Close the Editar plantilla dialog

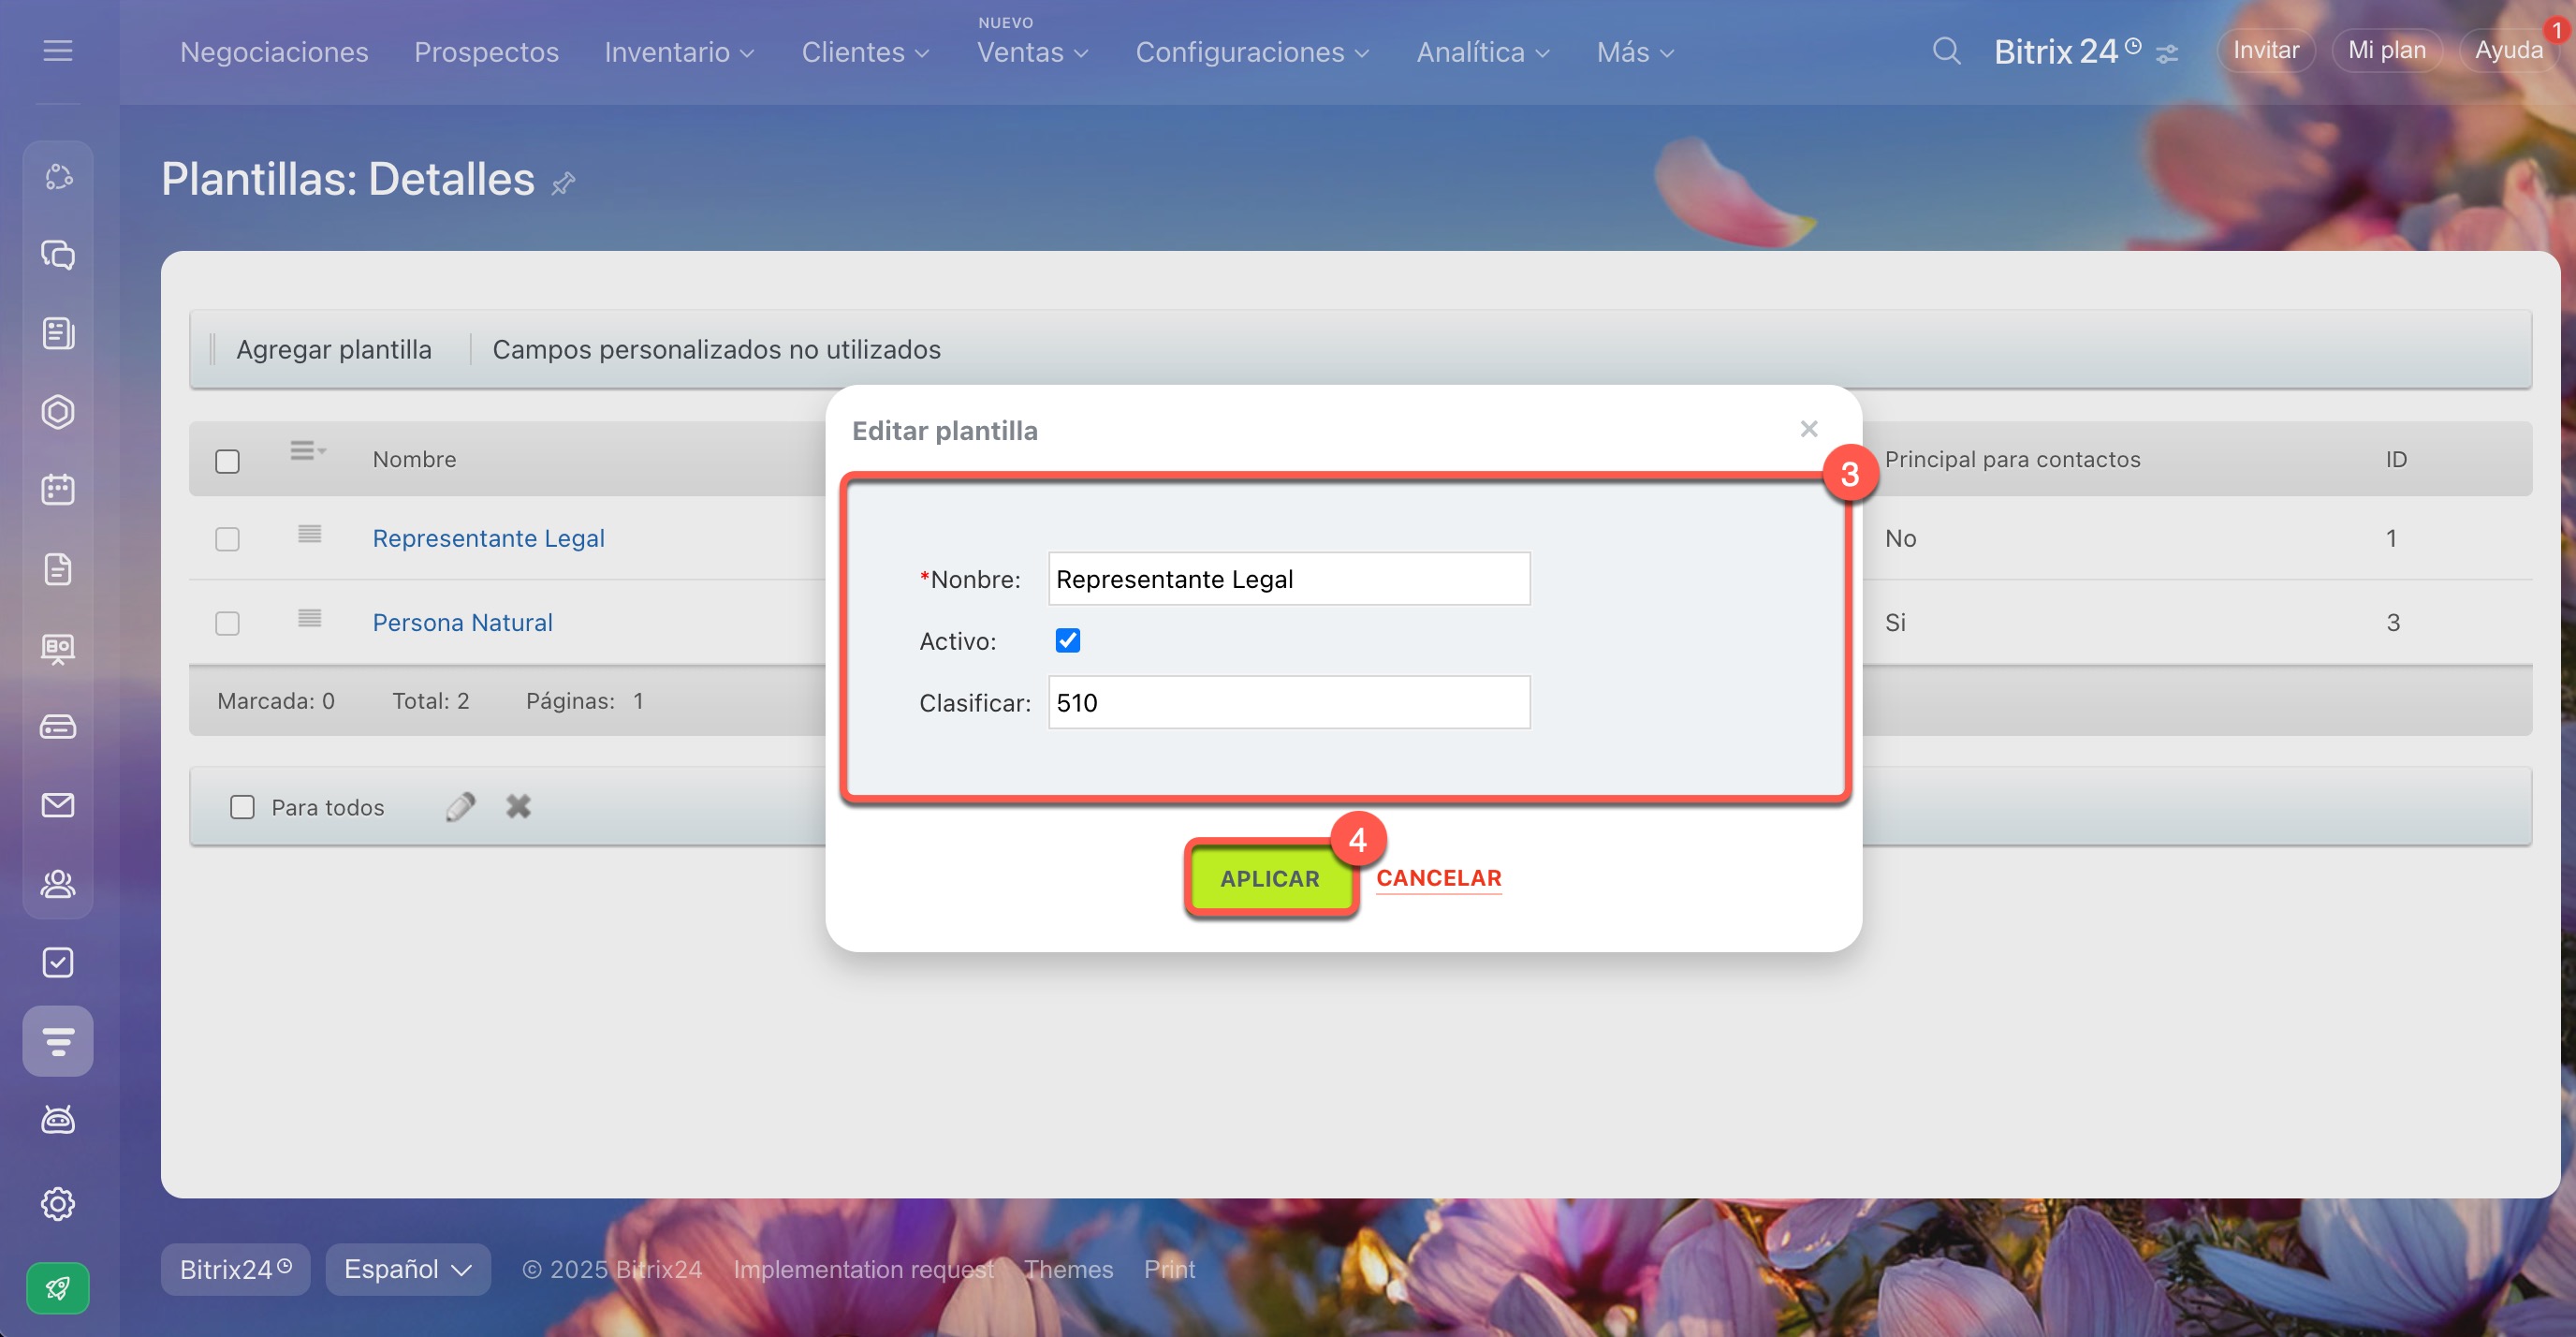click(1809, 429)
